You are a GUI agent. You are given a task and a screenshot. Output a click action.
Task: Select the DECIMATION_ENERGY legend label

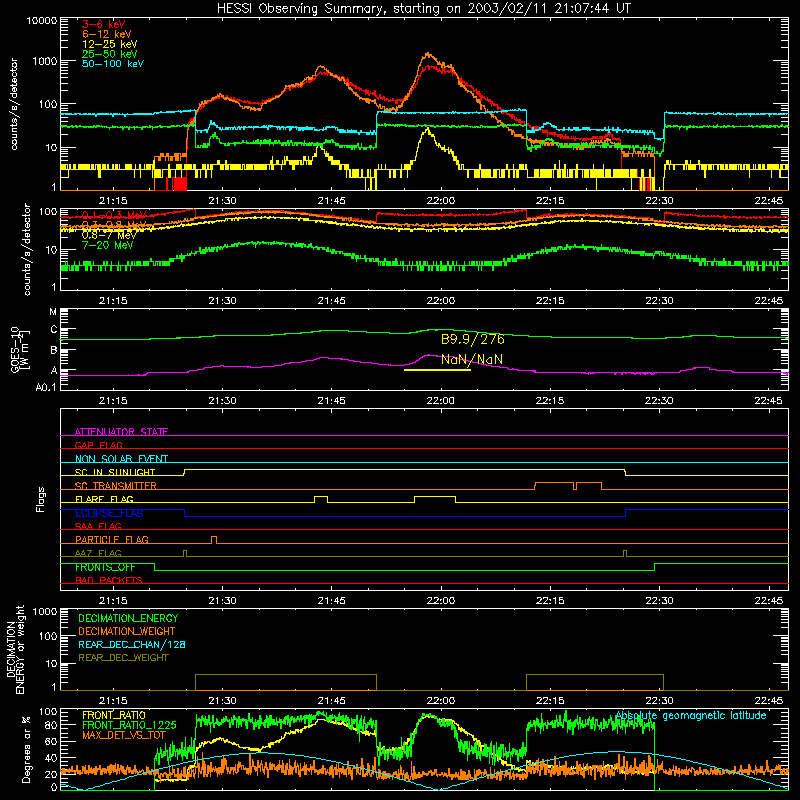(x=128, y=618)
